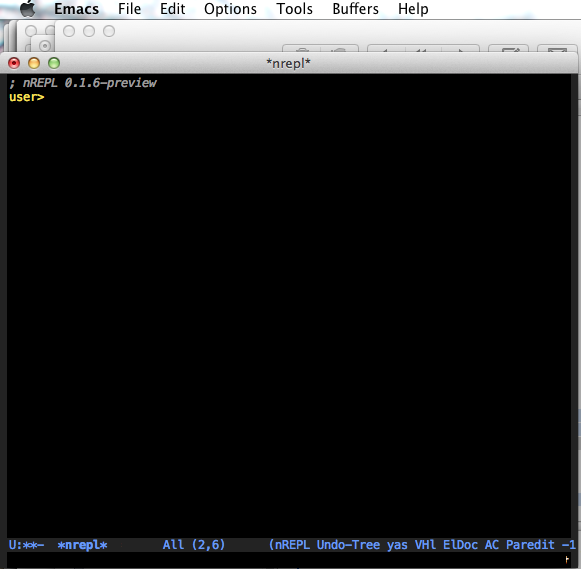The width and height of the screenshot is (581, 569).
Task: Zoom the *nrepl* window with green button
Action: coord(54,63)
